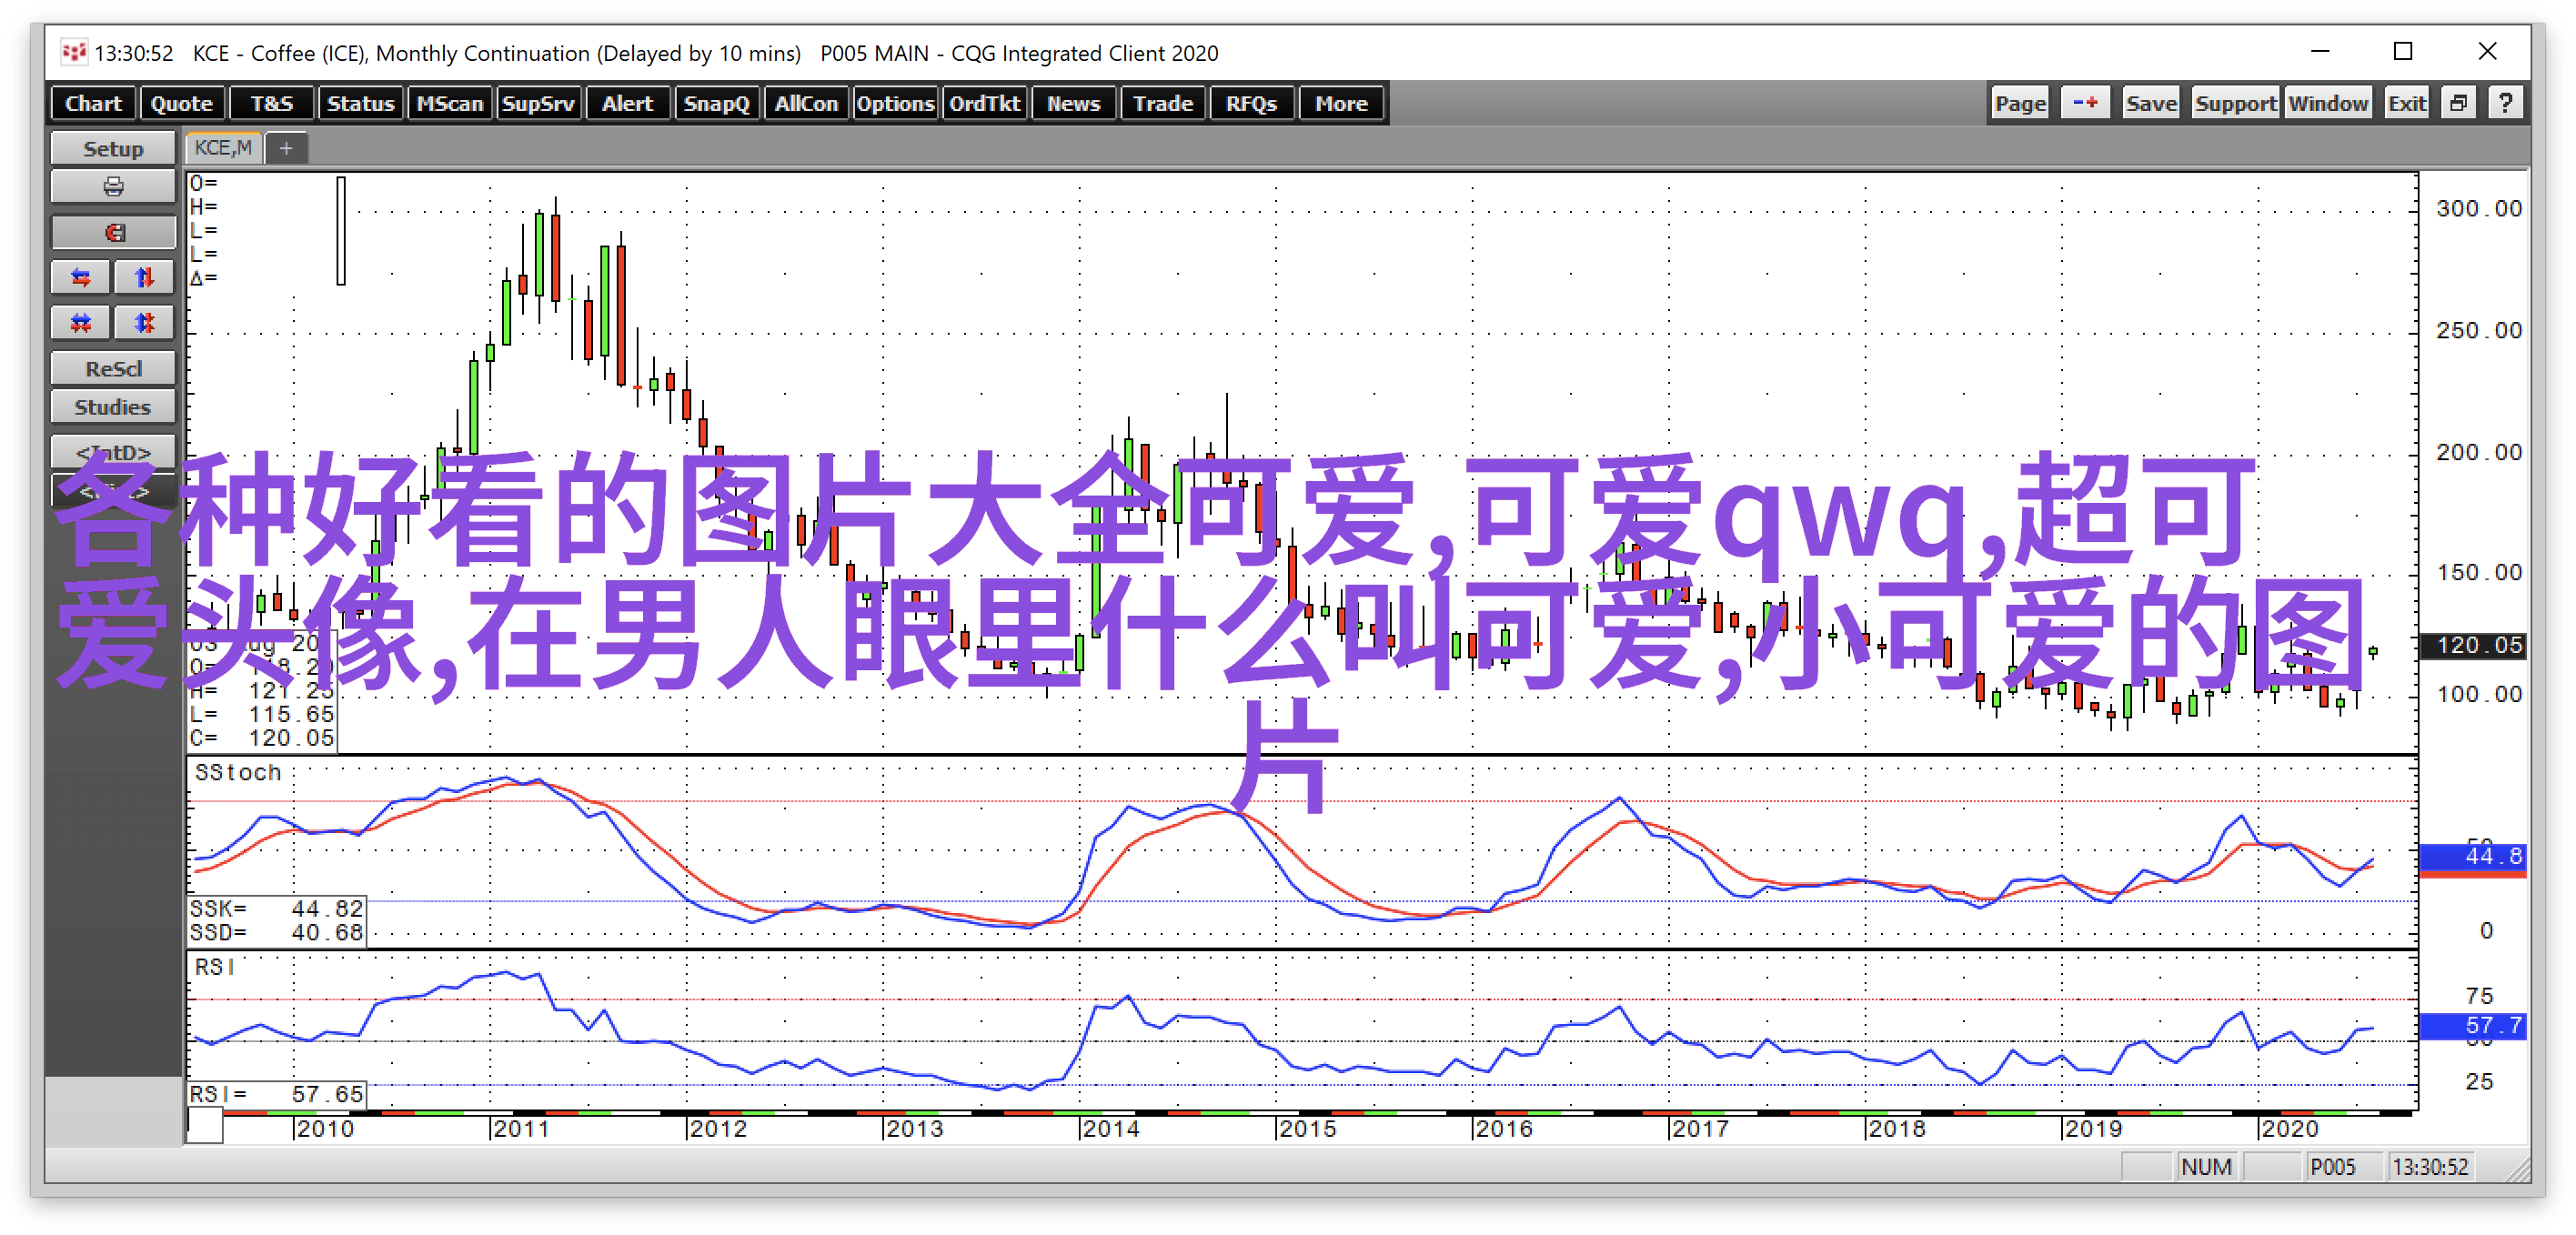Click the NUM status bar indicator
Screen dimensions: 2576x1235
point(2206,1167)
